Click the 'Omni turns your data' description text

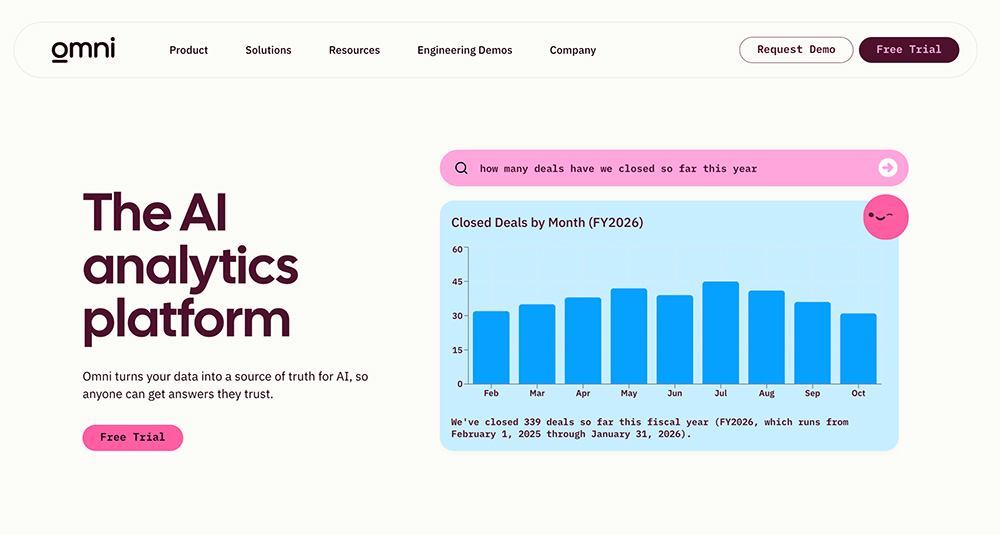pyautogui.click(x=225, y=385)
